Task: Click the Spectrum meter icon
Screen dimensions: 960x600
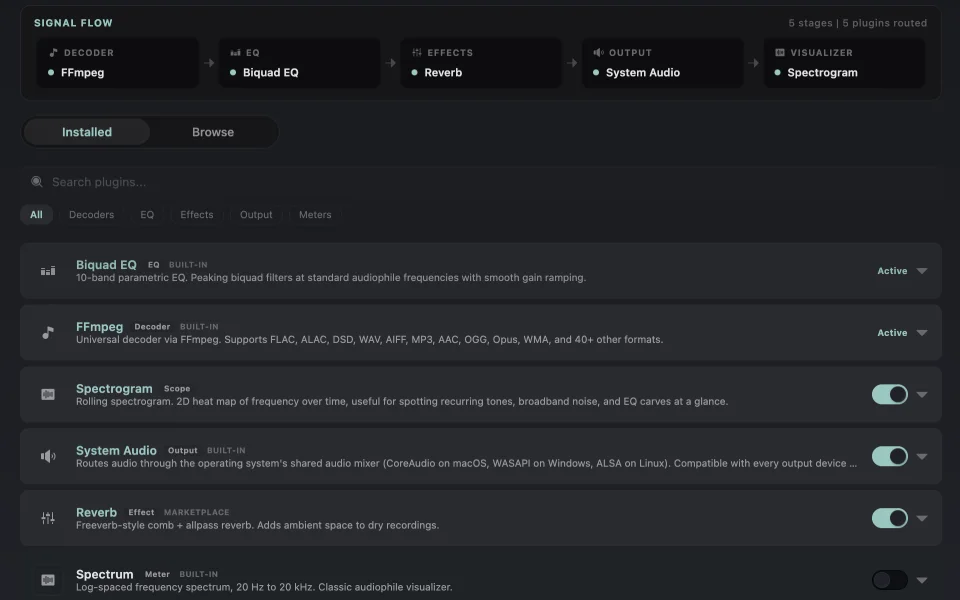Action: tap(48, 580)
